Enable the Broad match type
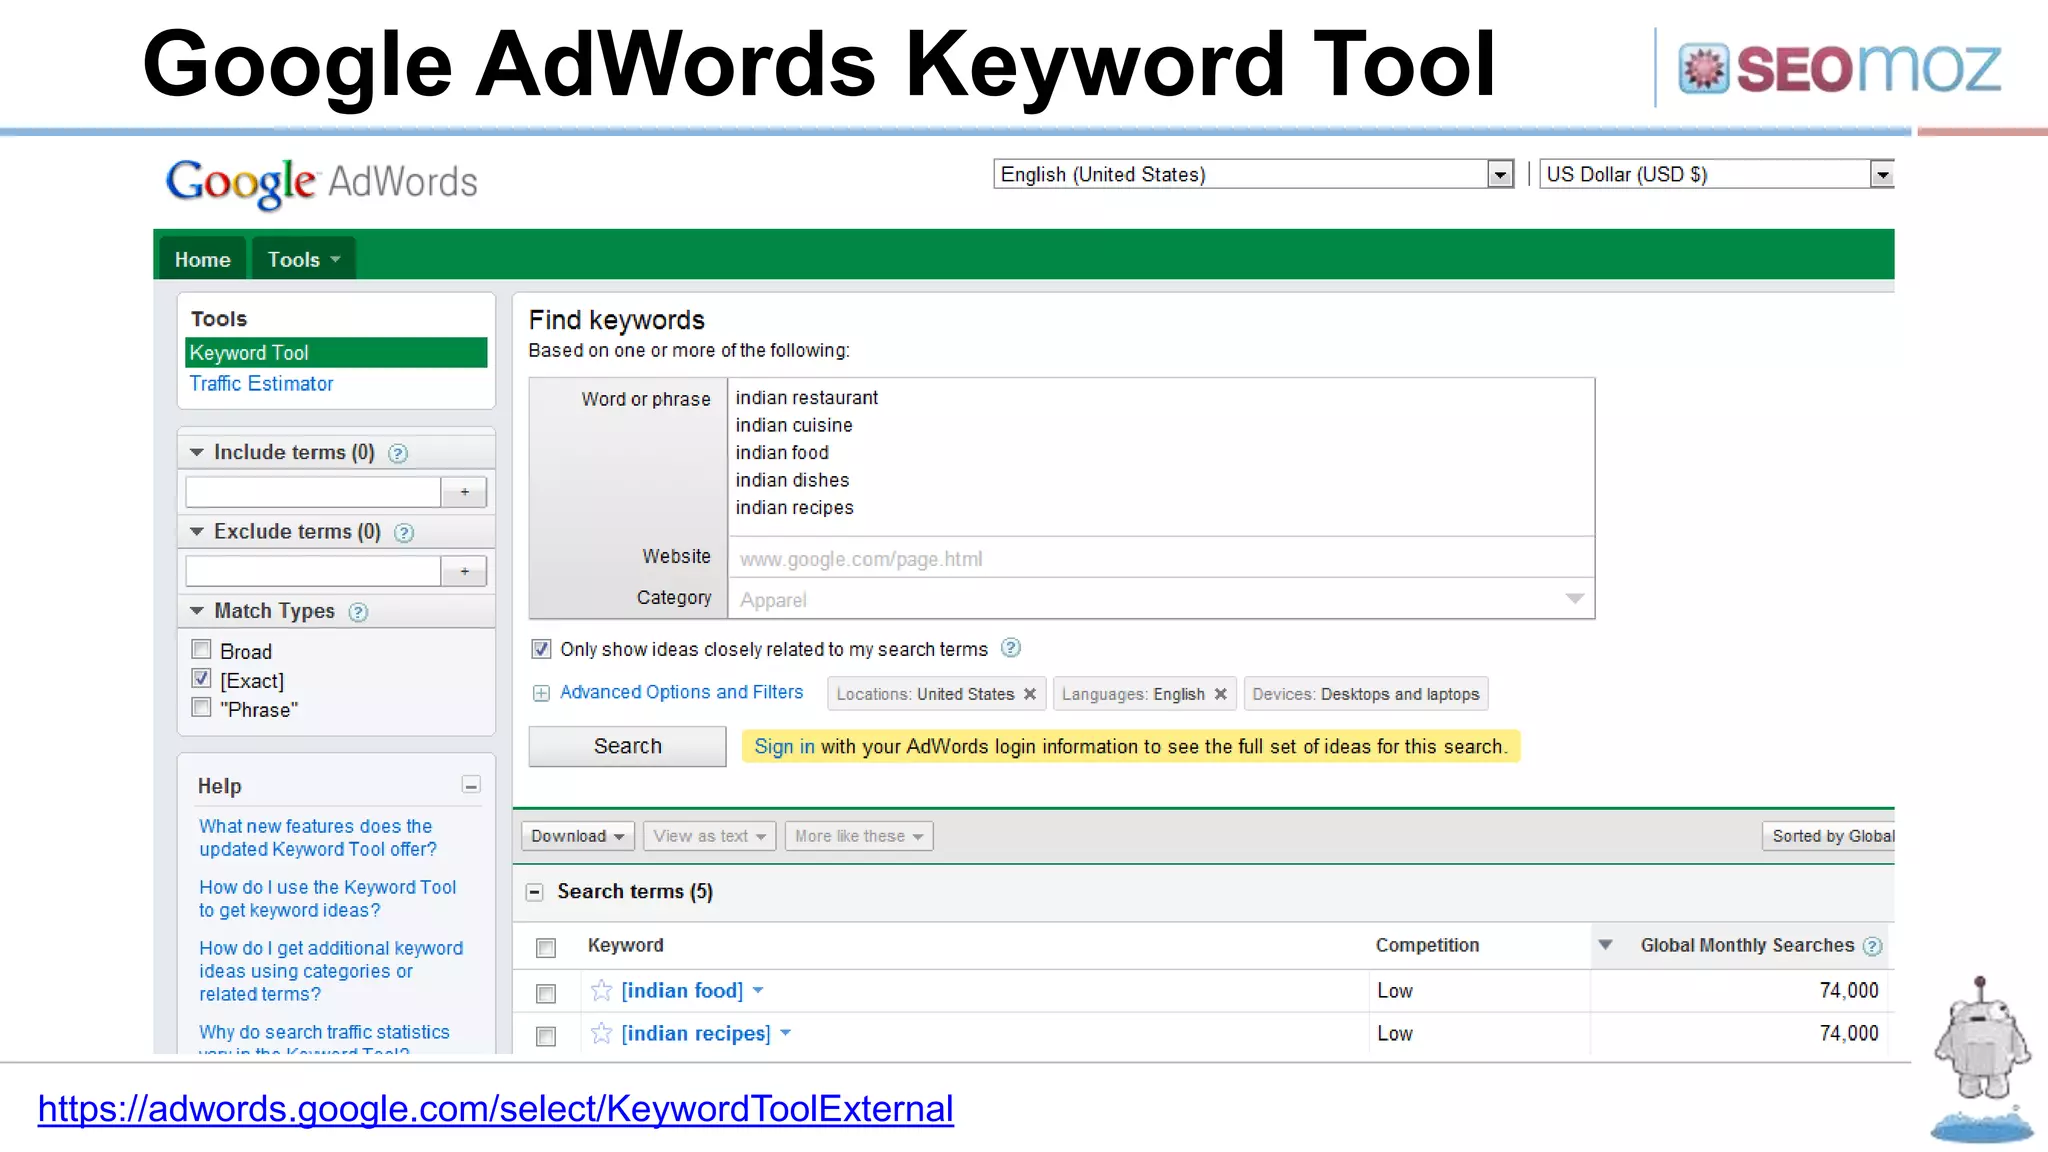Screen dimensions: 2048x1152 point(201,649)
